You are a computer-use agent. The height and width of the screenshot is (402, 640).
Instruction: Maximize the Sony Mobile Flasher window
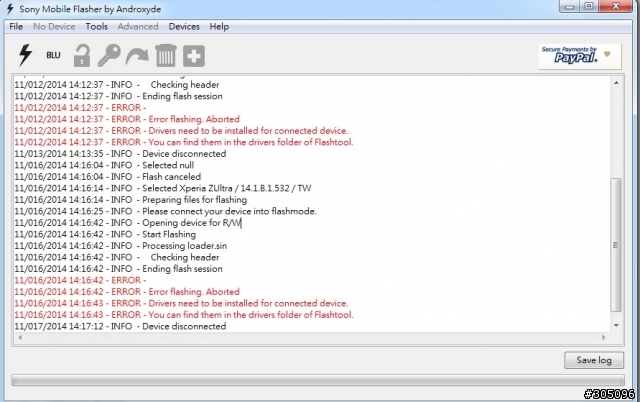(589, 6)
